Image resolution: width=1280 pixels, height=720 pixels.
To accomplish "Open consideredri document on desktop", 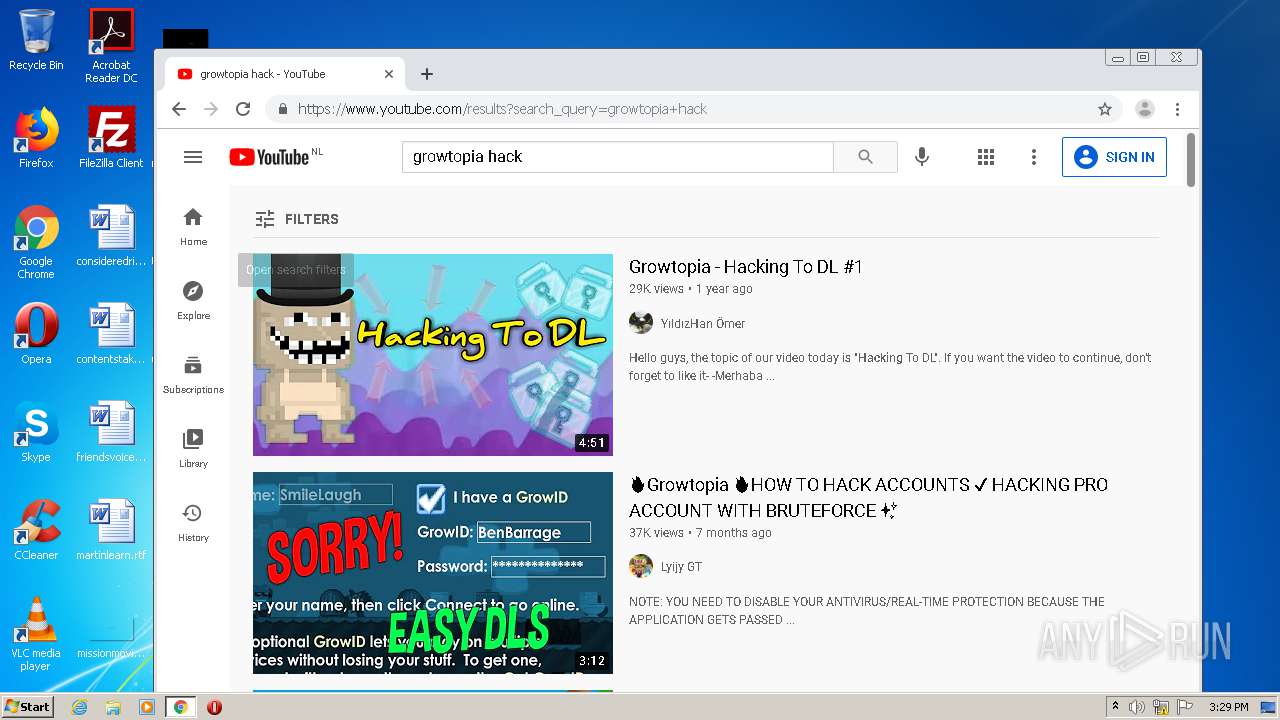I will coord(111,236).
